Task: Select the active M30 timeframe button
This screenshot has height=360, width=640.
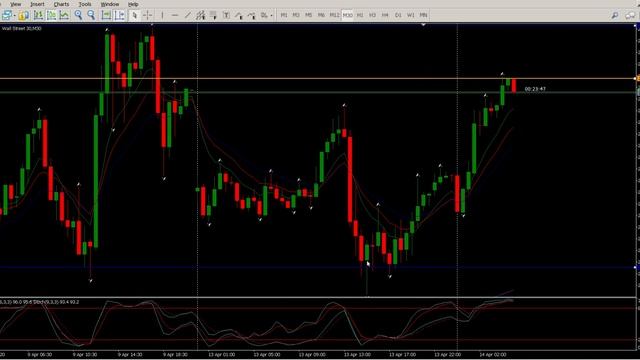Action: tap(347, 16)
